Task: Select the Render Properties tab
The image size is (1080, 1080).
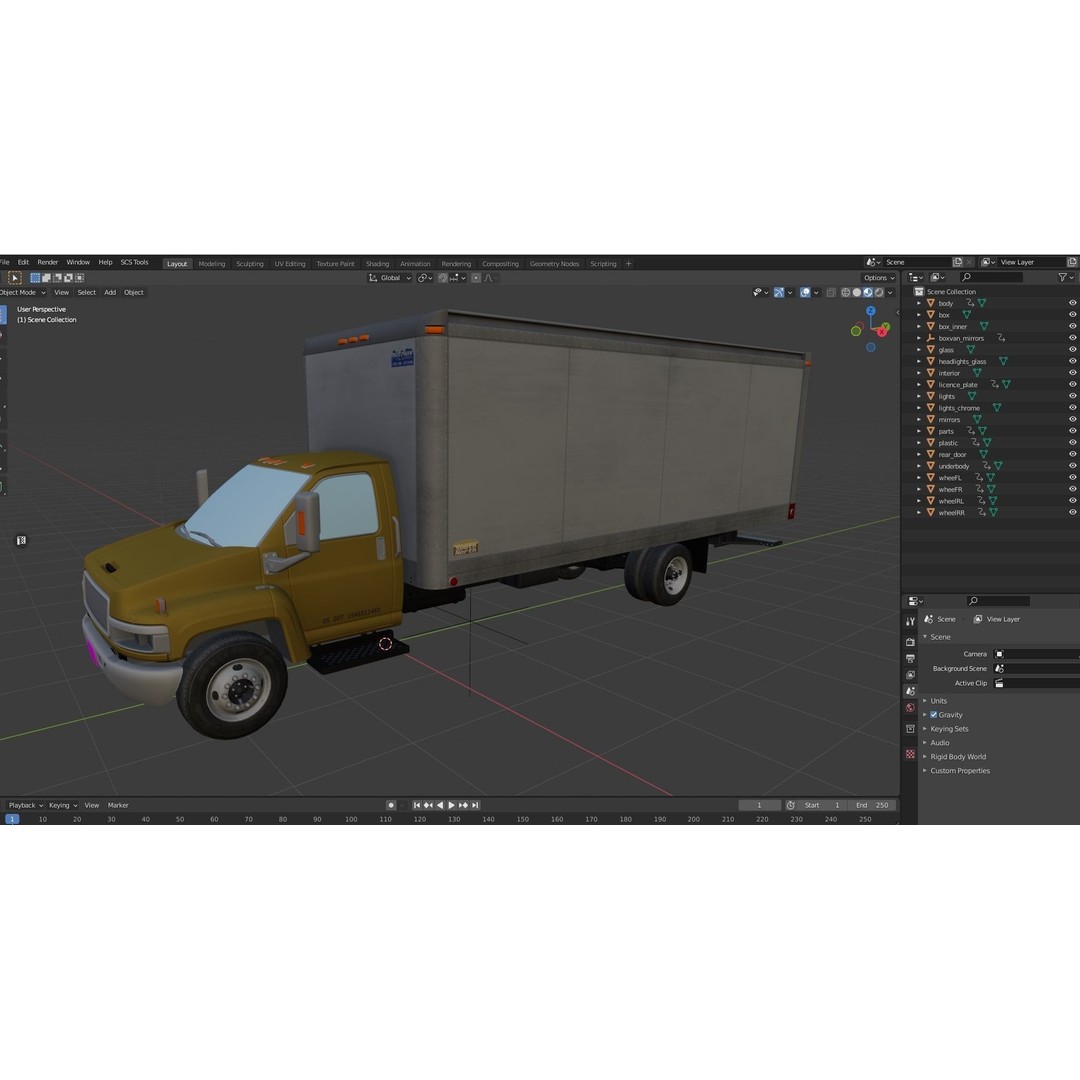Action: click(910, 642)
